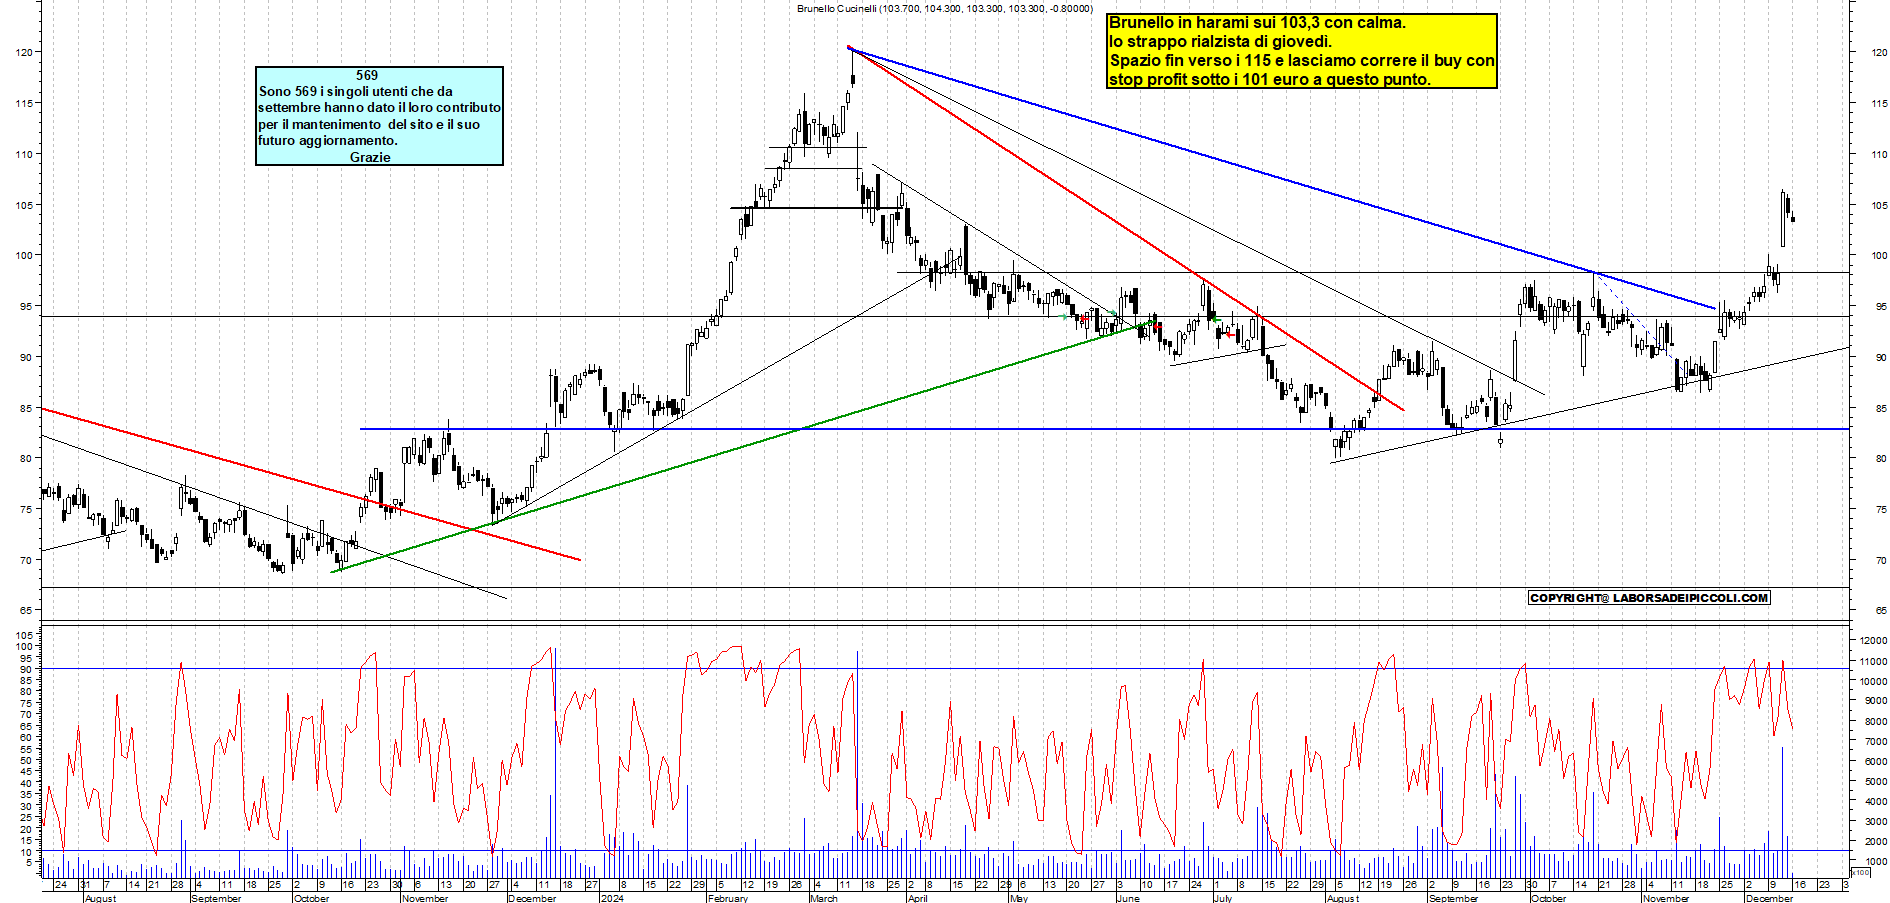Click the line 'lo strappo rialzista di giovedi.'
Screen dimensions: 1890x903
(x=1220, y=41)
